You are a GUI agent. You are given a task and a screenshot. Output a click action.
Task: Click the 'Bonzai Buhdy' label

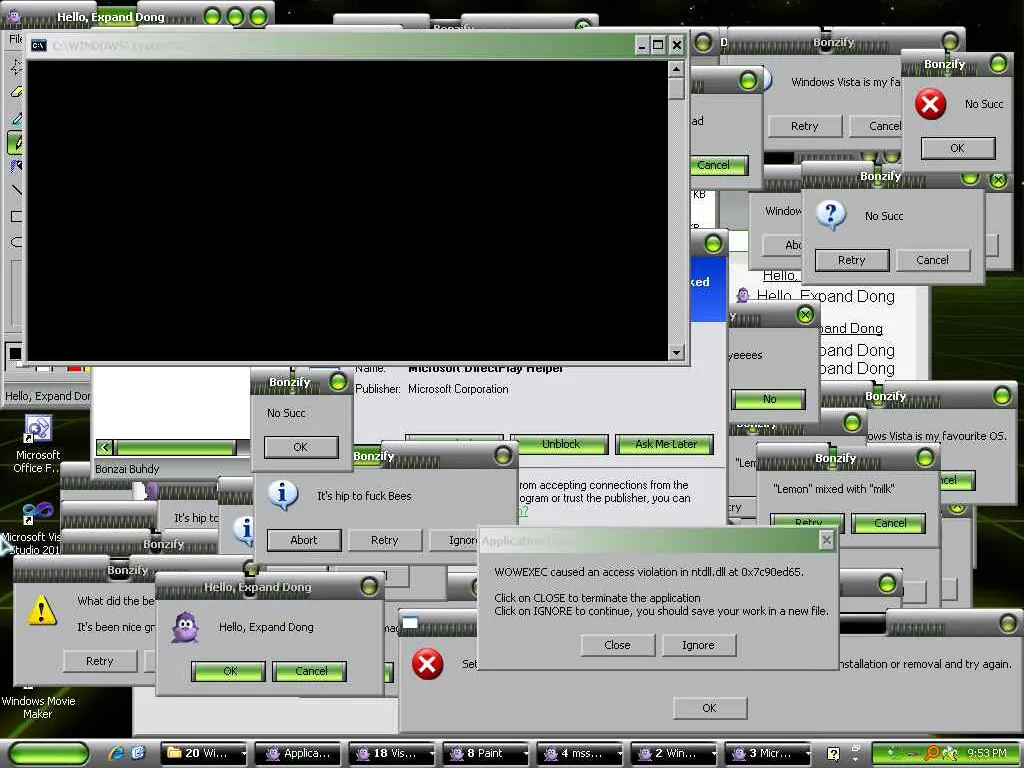pos(127,469)
